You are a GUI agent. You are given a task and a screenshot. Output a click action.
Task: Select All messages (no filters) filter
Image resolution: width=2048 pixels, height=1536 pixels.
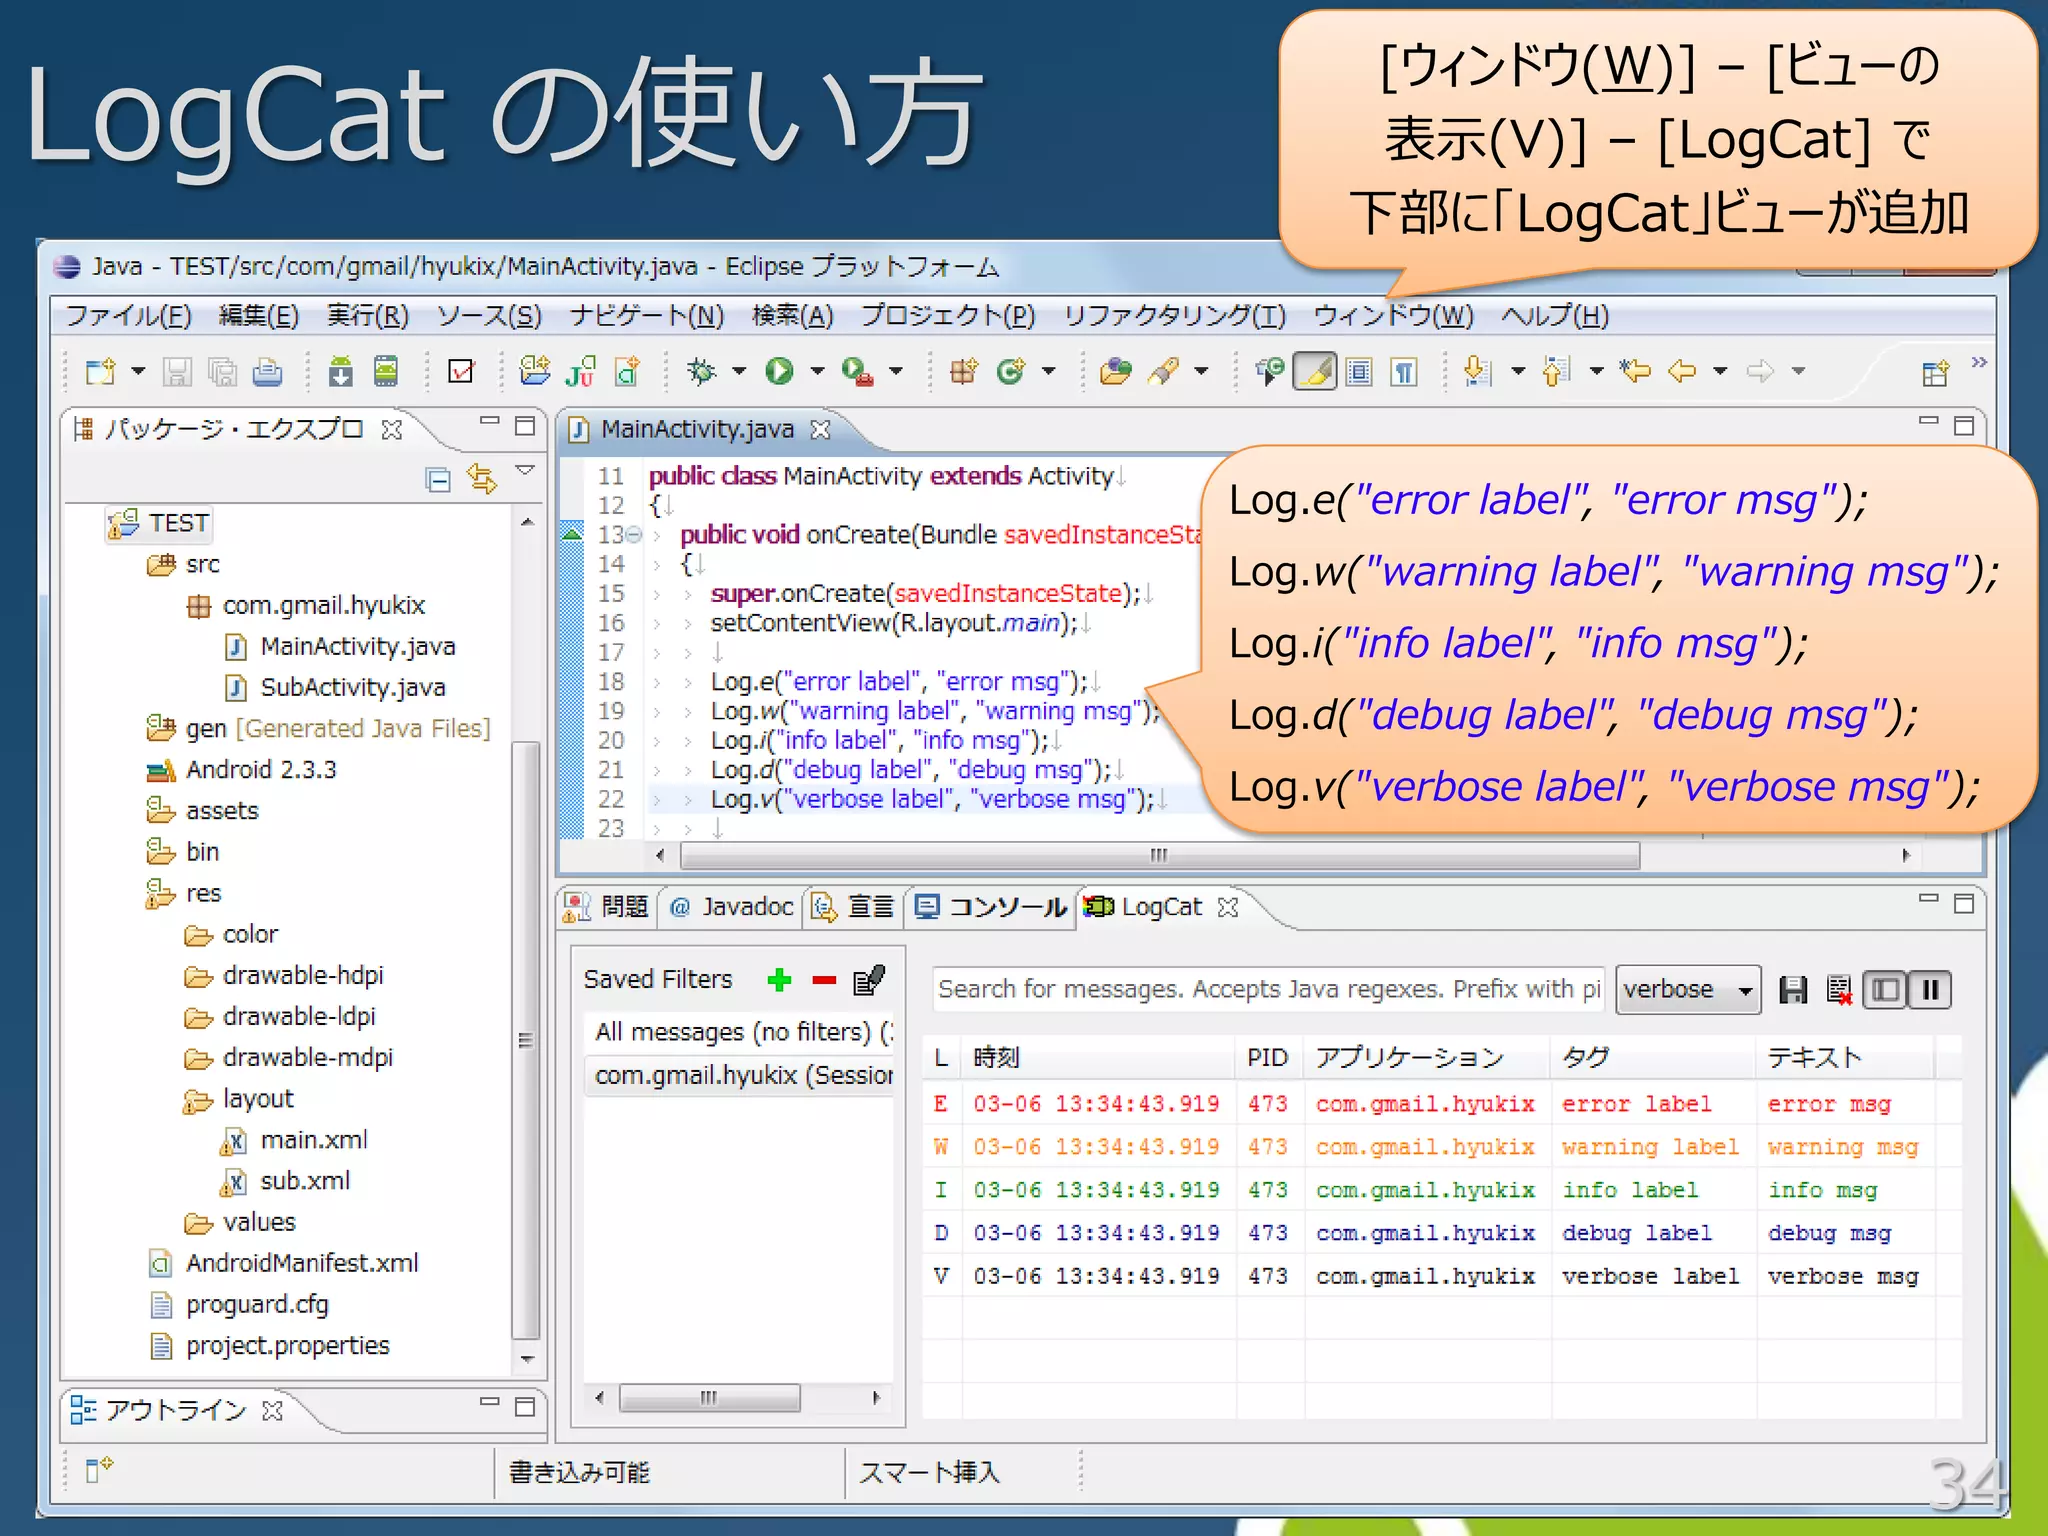[x=738, y=1032]
